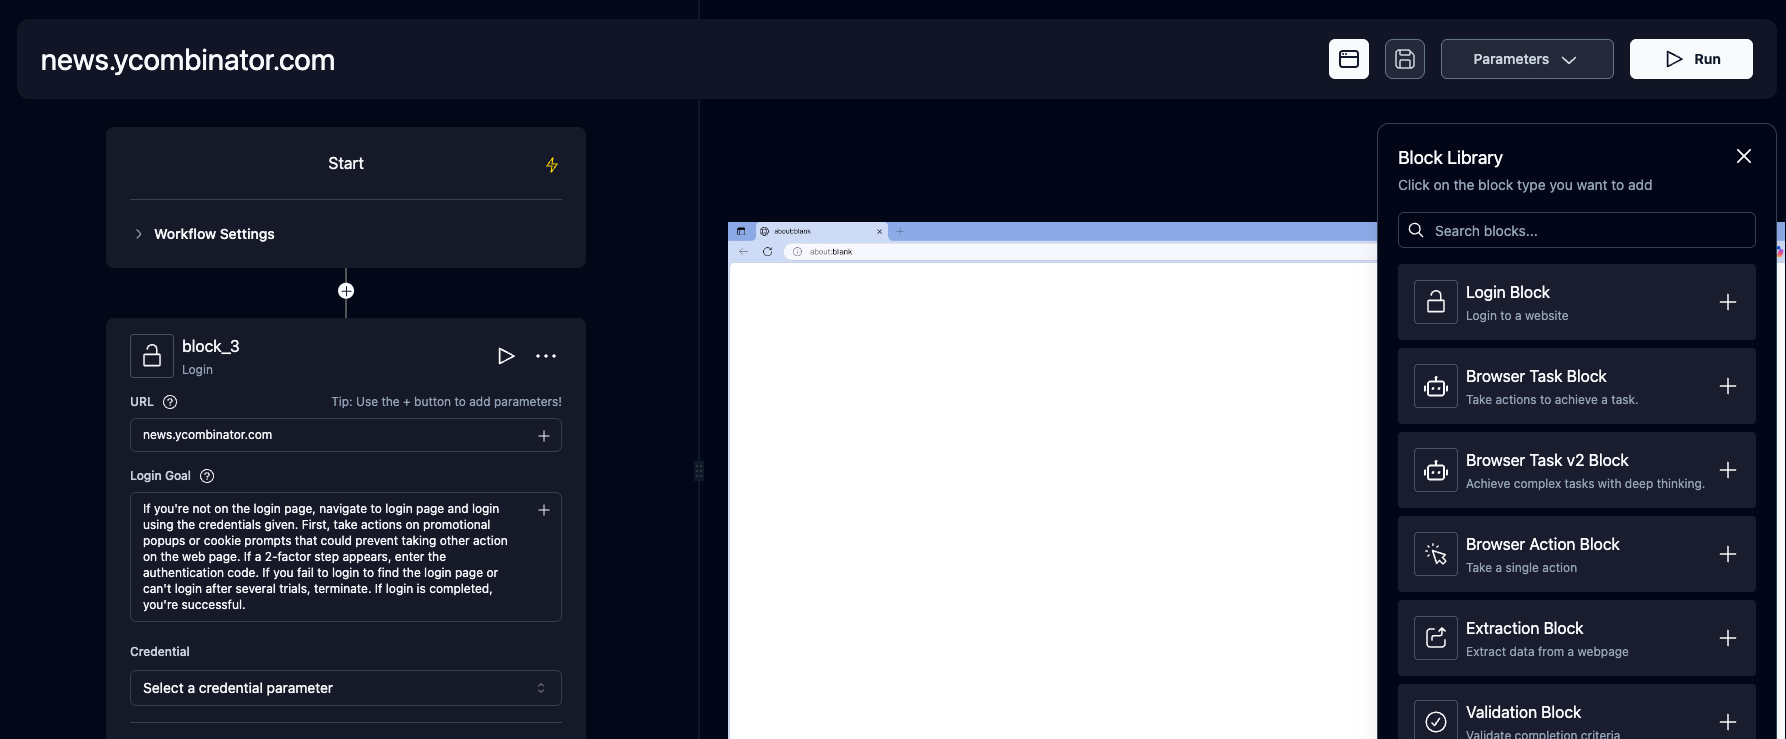Click the panel resize drag handle
The image size is (1786, 739).
tap(699, 471)
